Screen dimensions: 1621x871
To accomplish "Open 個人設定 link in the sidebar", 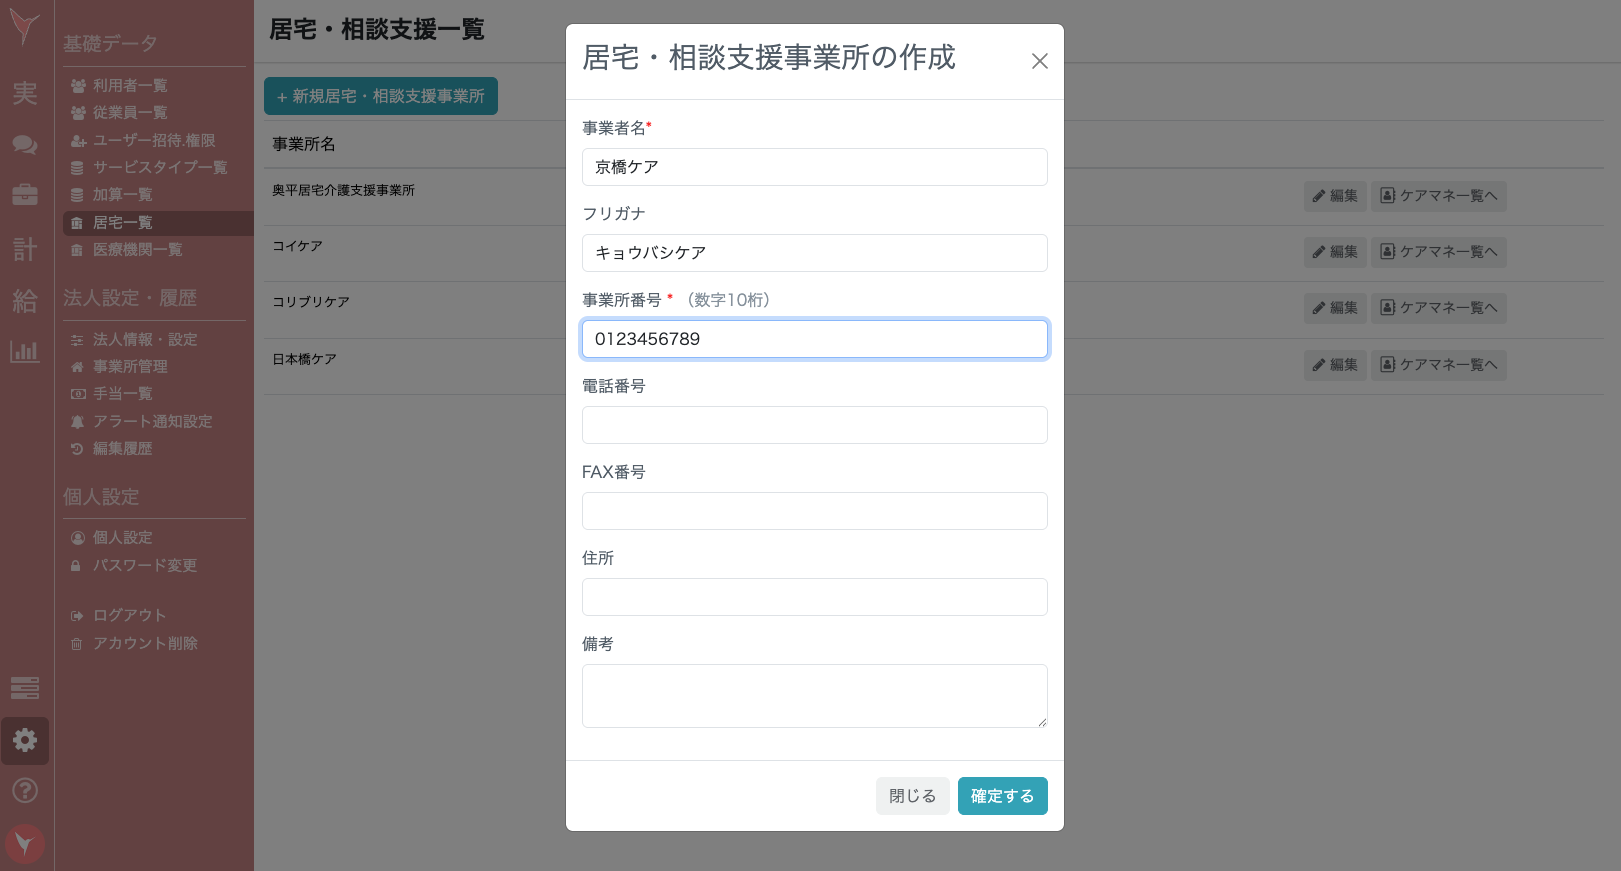I will [x=123, y=538].
